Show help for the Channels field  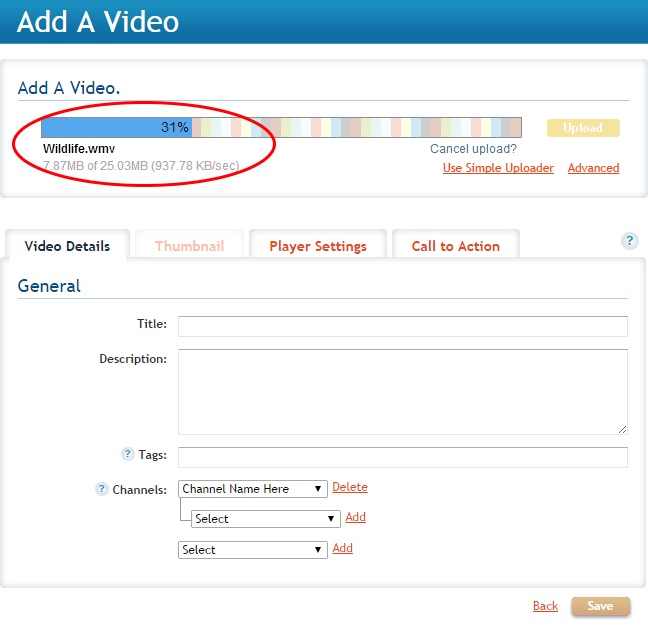(x=102, y=489)
